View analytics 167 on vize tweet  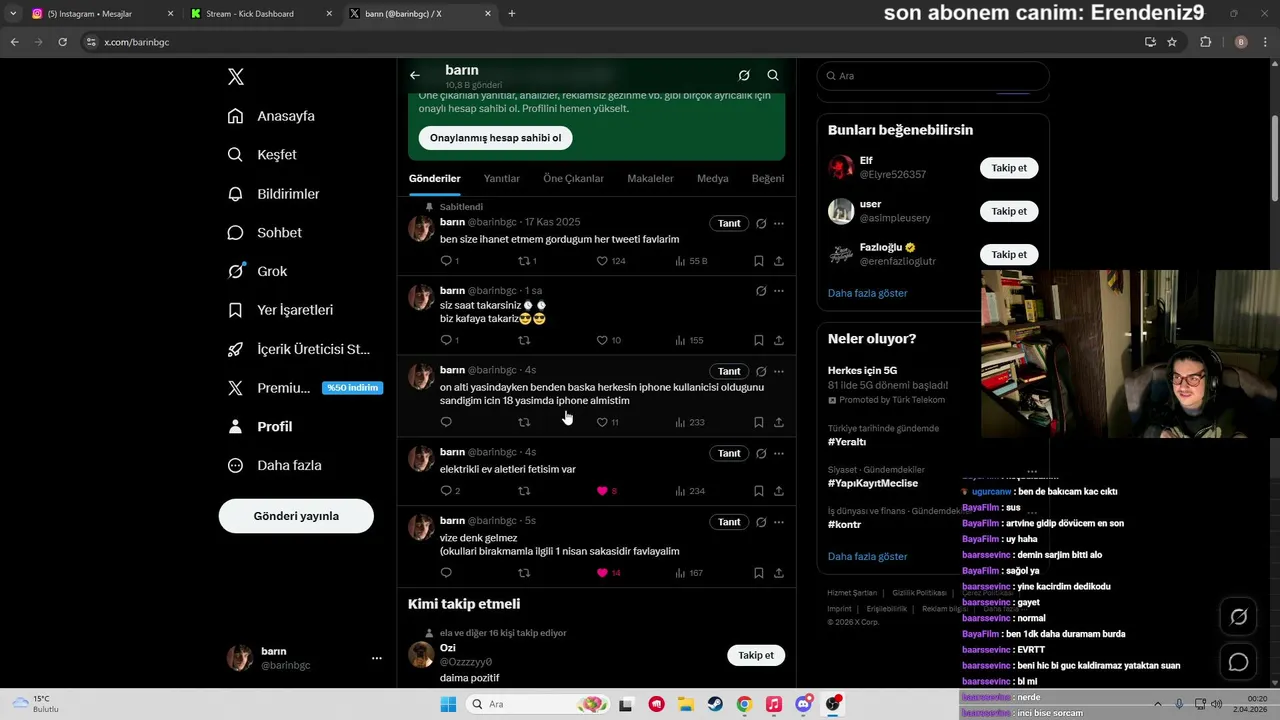[689, 573]
